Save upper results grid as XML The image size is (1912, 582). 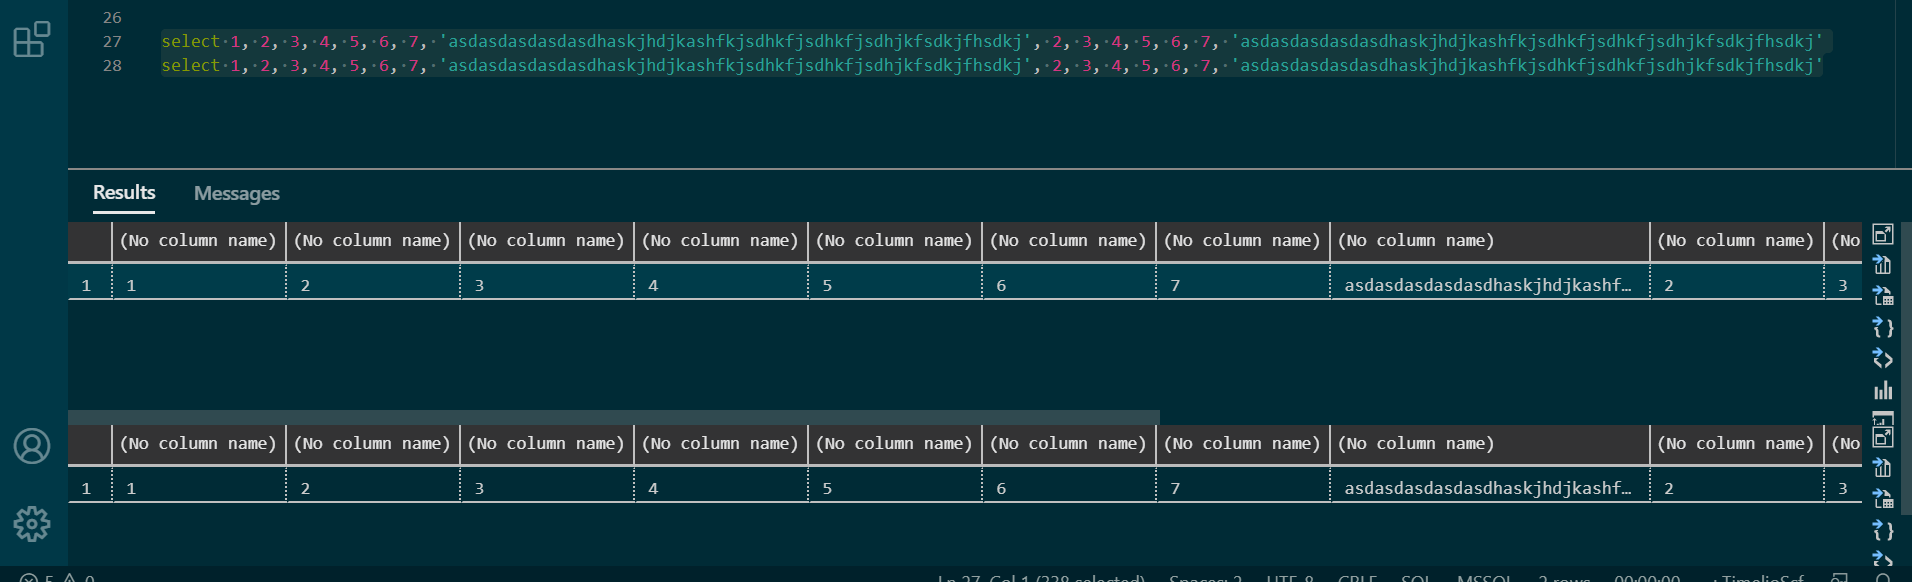click(x=1883, y=358)
